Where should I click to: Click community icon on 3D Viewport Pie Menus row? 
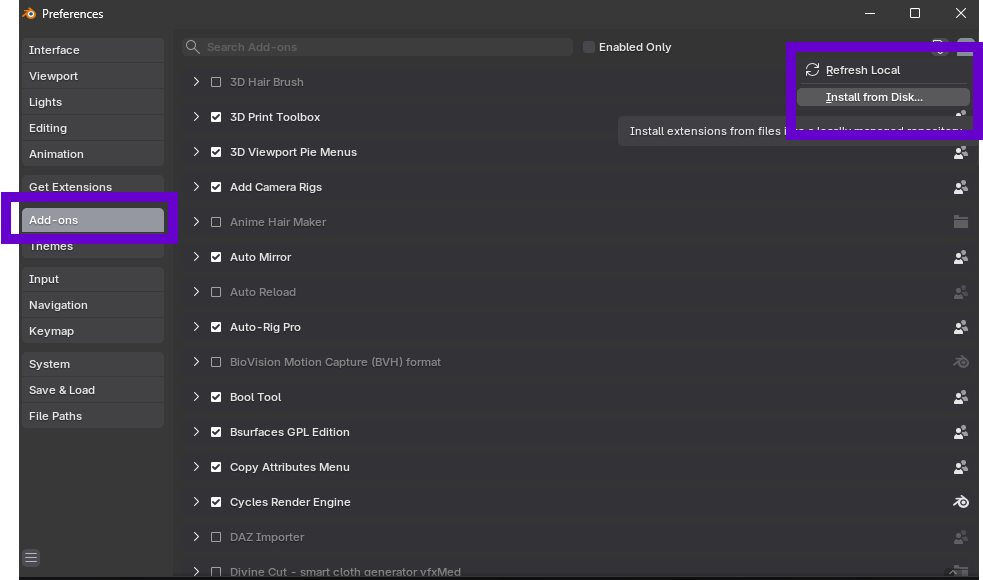pos(960,152)
